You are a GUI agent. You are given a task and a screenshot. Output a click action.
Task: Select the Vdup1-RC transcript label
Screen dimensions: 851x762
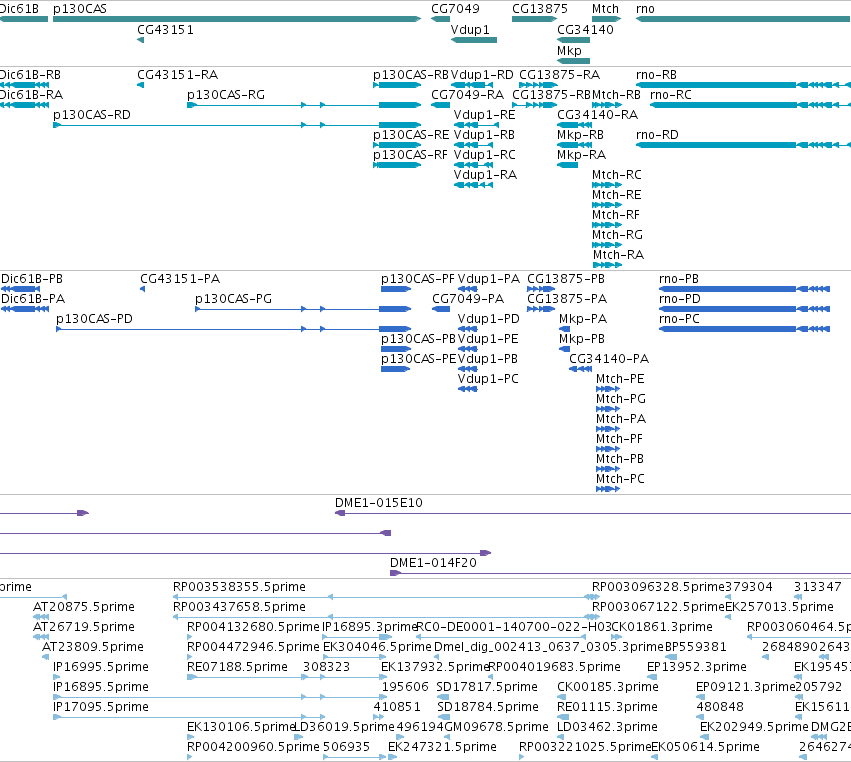pyautogui.click(x=484, y=155)
